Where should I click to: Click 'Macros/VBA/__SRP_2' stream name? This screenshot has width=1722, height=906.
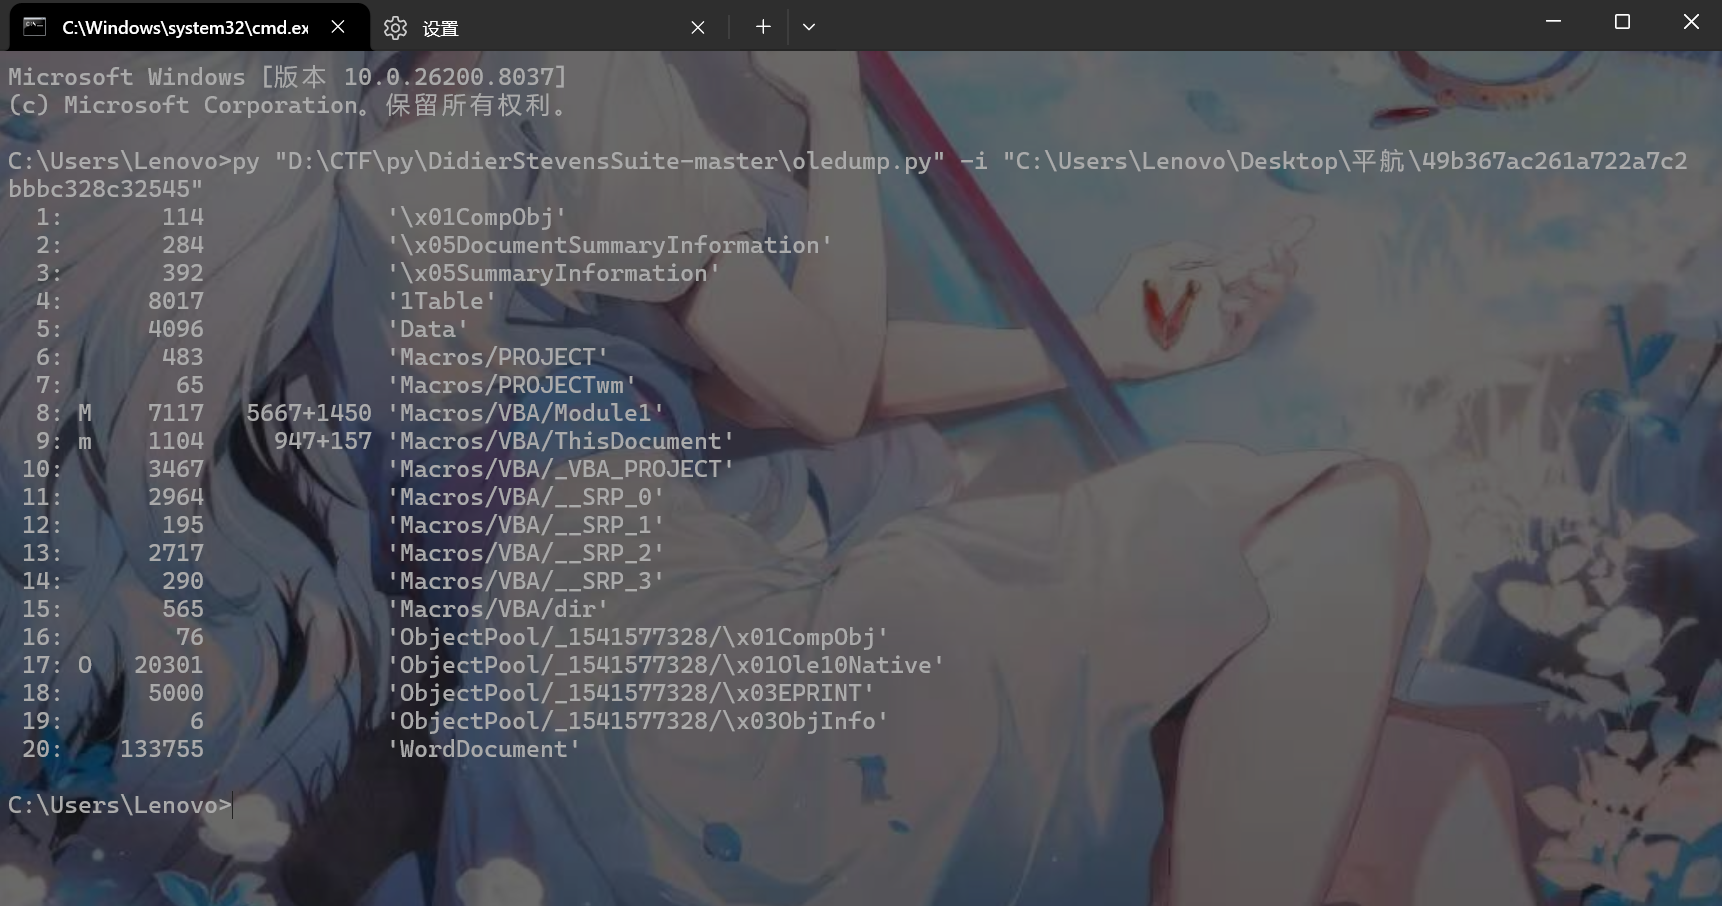(526, 553)
